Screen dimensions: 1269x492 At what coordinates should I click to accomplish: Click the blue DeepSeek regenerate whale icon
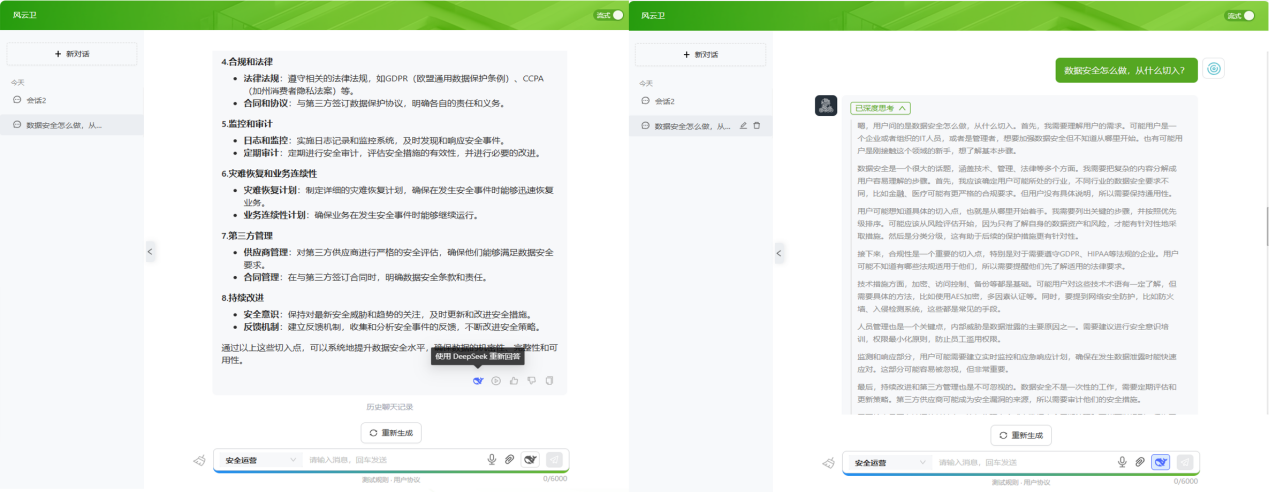pyautogui.click(x=478, y=380)
